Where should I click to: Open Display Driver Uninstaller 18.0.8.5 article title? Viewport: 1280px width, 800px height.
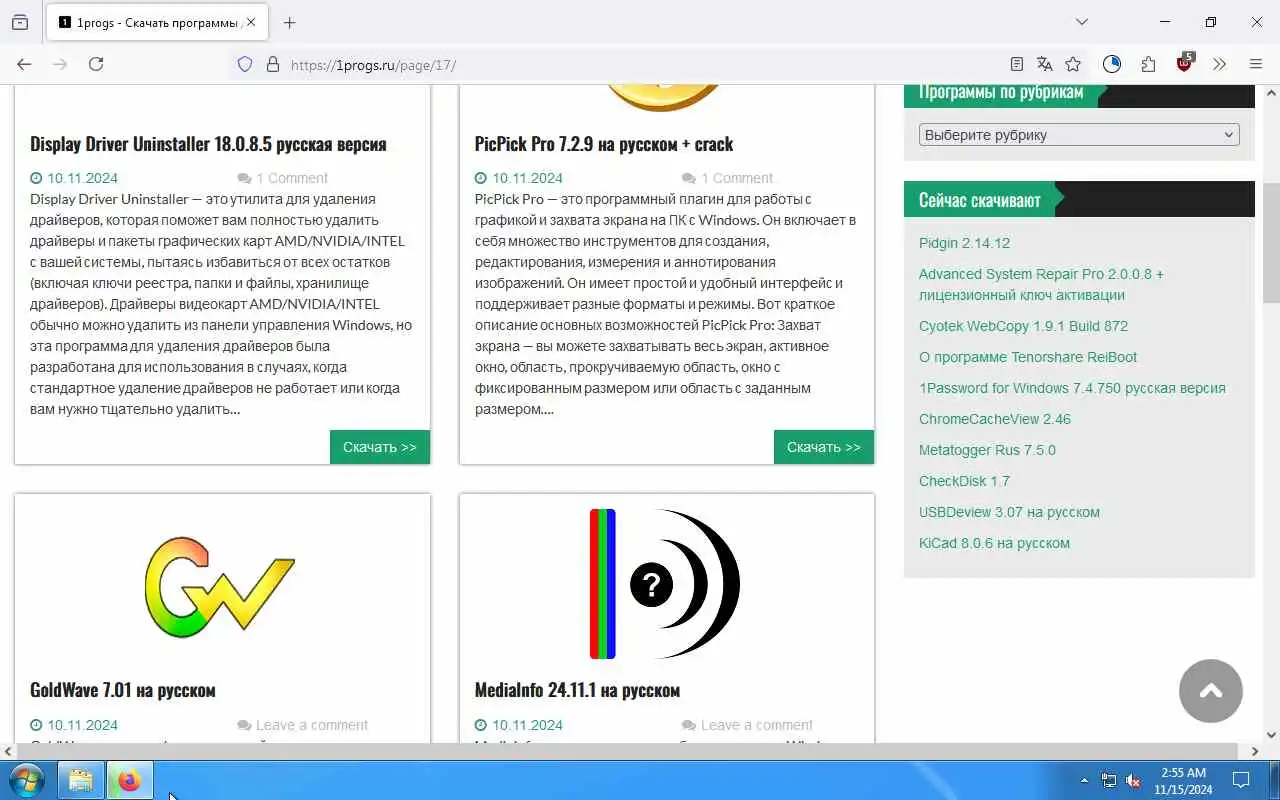tap(208, 144)
